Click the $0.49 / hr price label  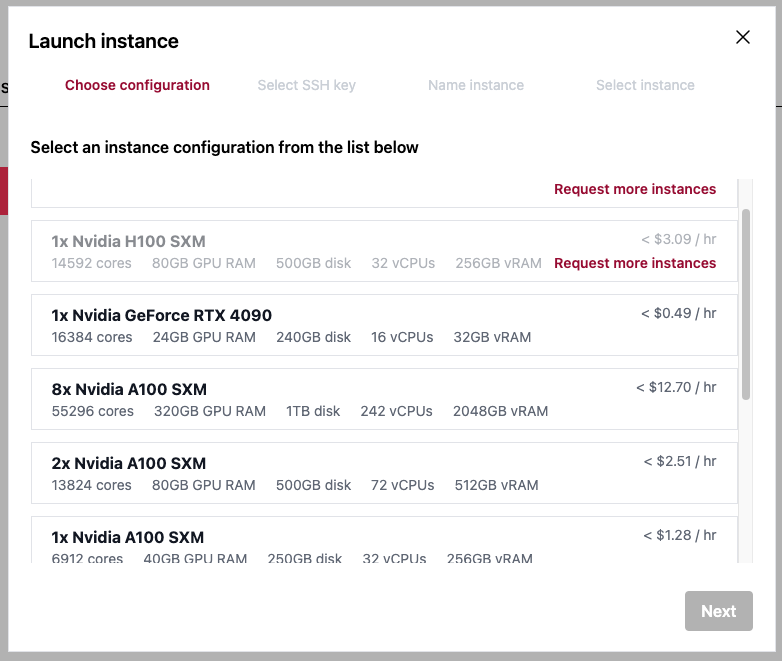[679, 314]
